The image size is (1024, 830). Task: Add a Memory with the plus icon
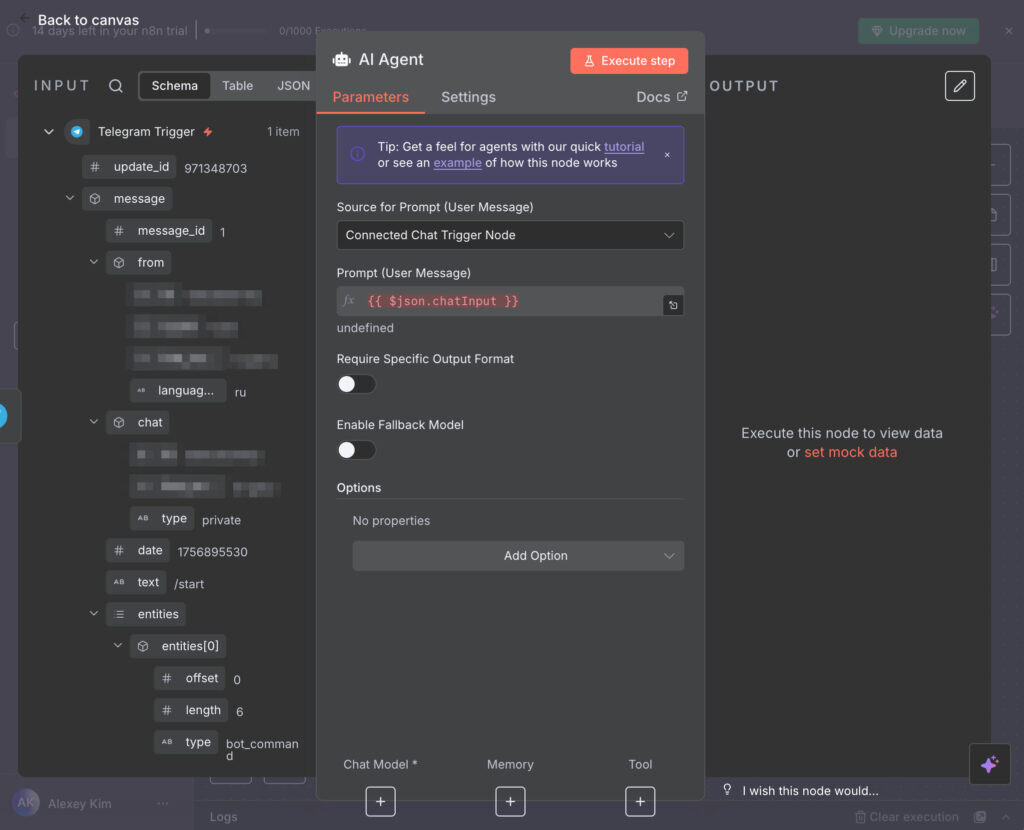(x=510, y=801)
